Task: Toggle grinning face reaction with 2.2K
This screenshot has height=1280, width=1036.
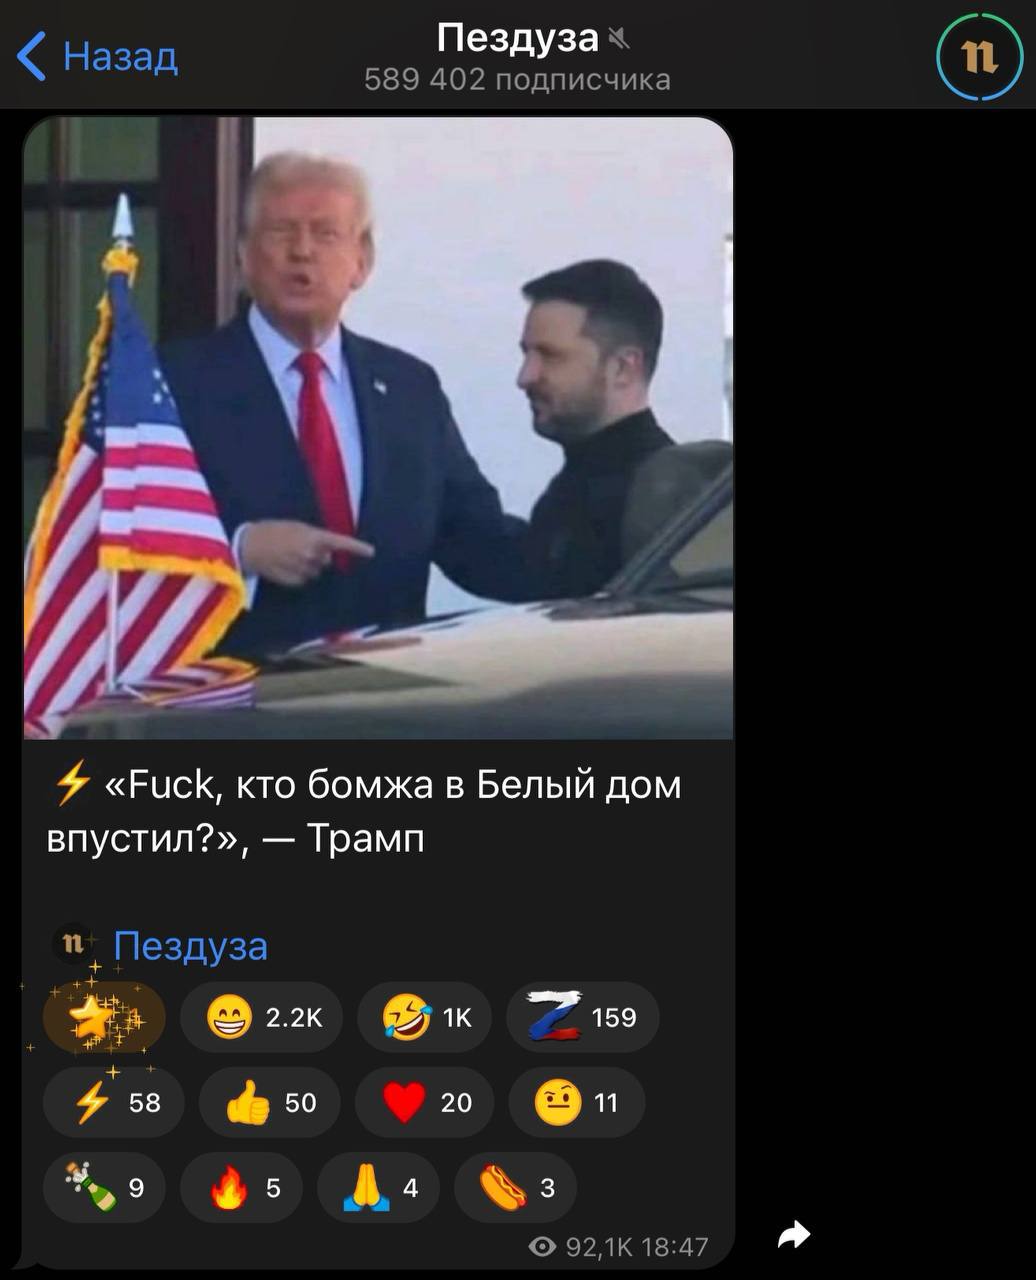Action: tap(261, 1017)
